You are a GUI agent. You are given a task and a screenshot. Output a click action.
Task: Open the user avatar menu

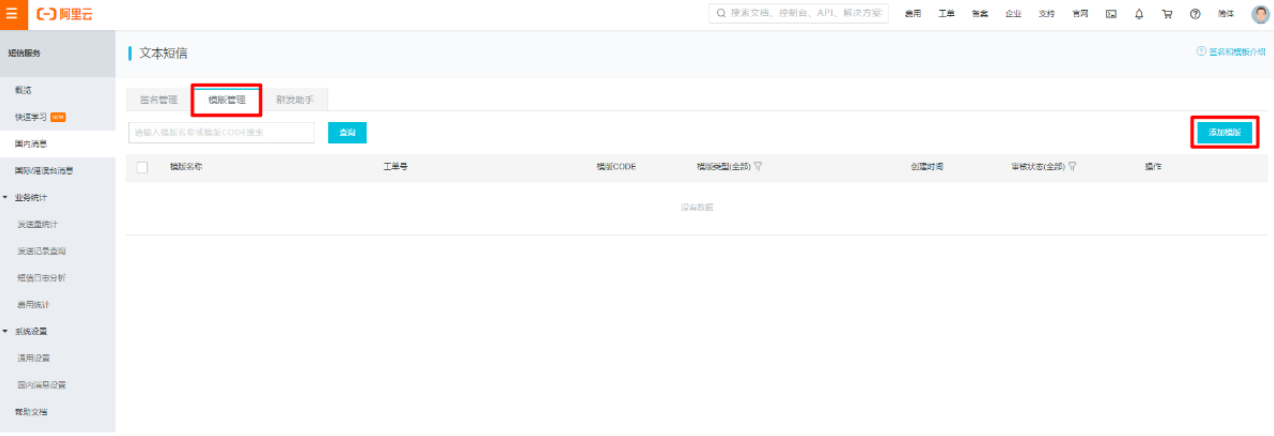1260,14
